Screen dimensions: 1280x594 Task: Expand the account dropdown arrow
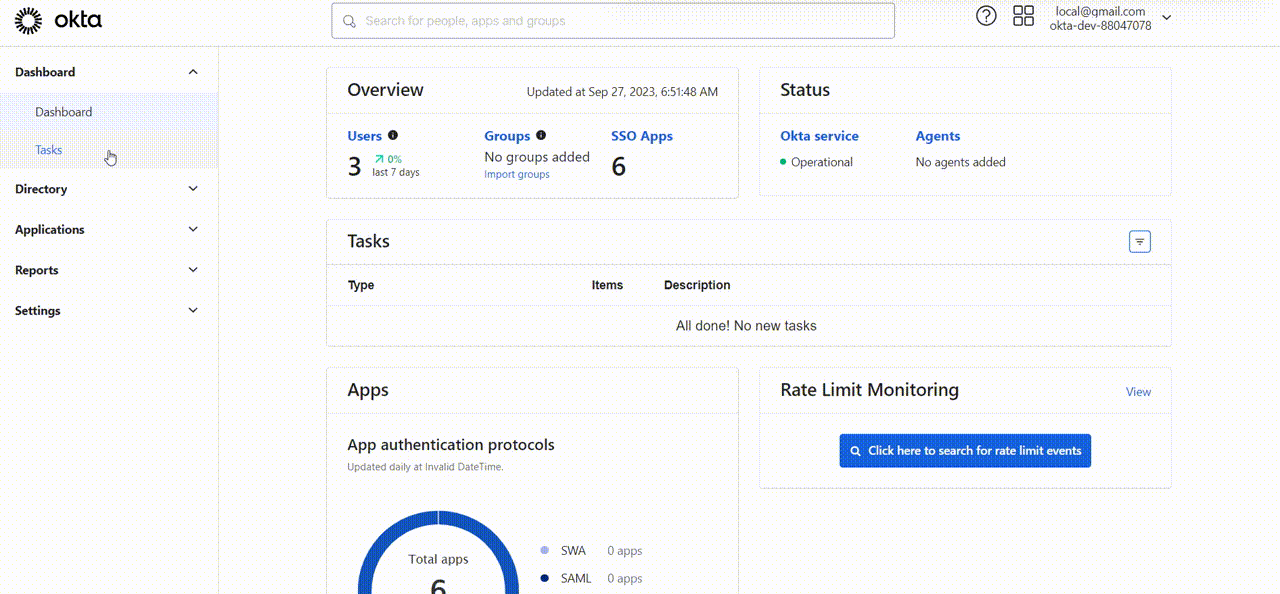click(1166, 18)
